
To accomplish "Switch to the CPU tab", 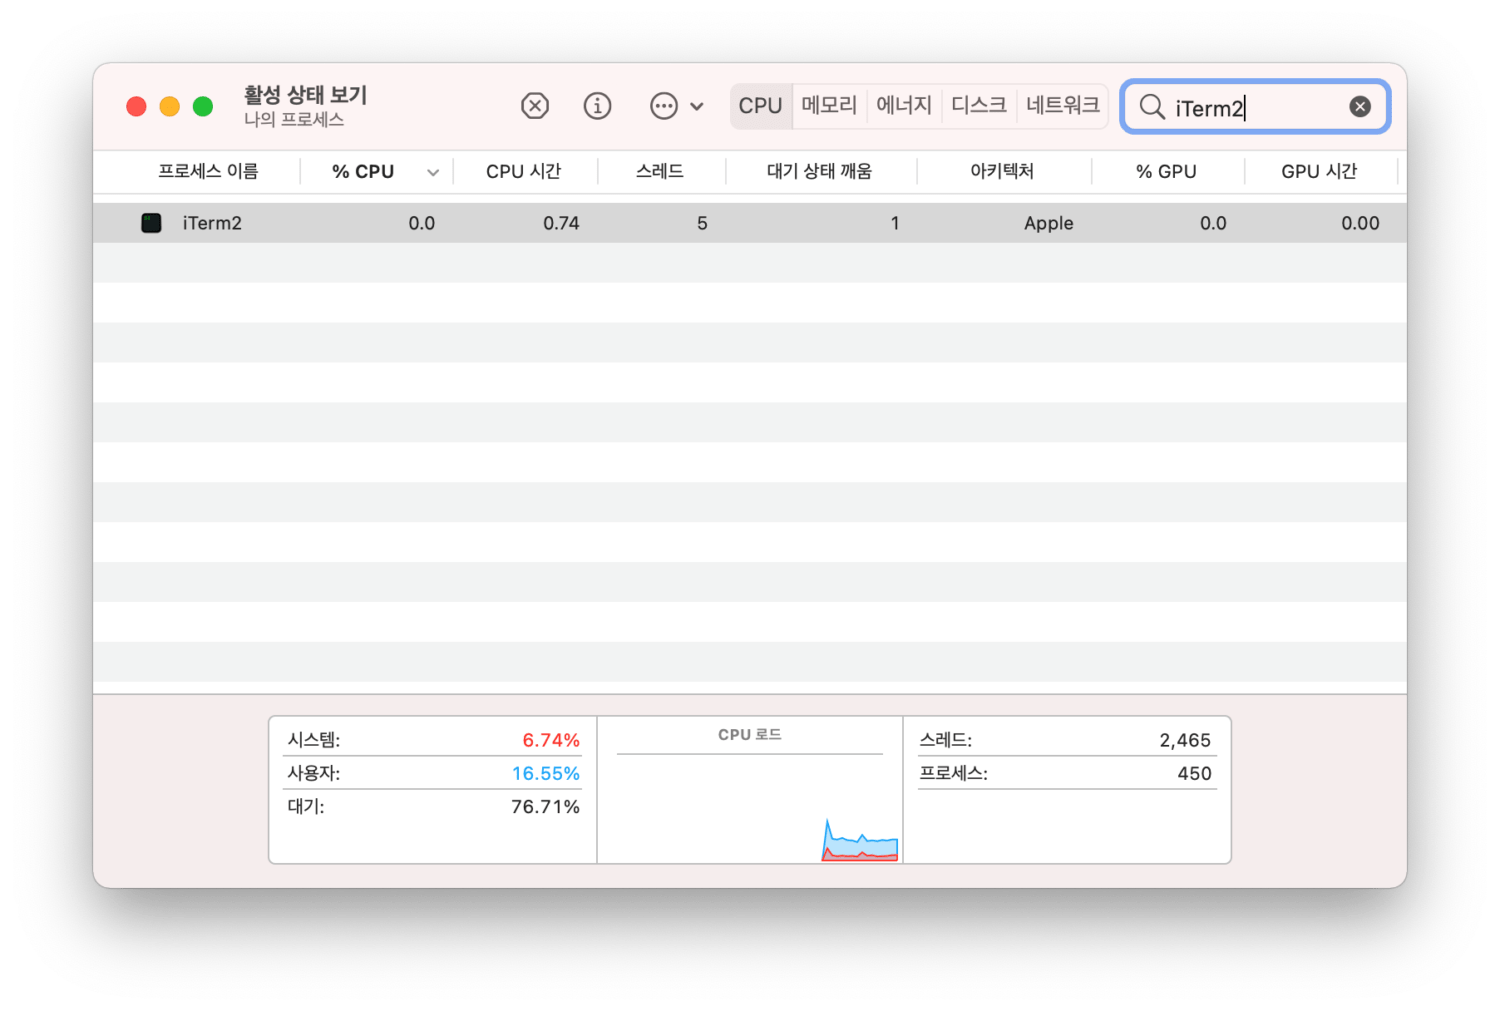I will (760, 106).
